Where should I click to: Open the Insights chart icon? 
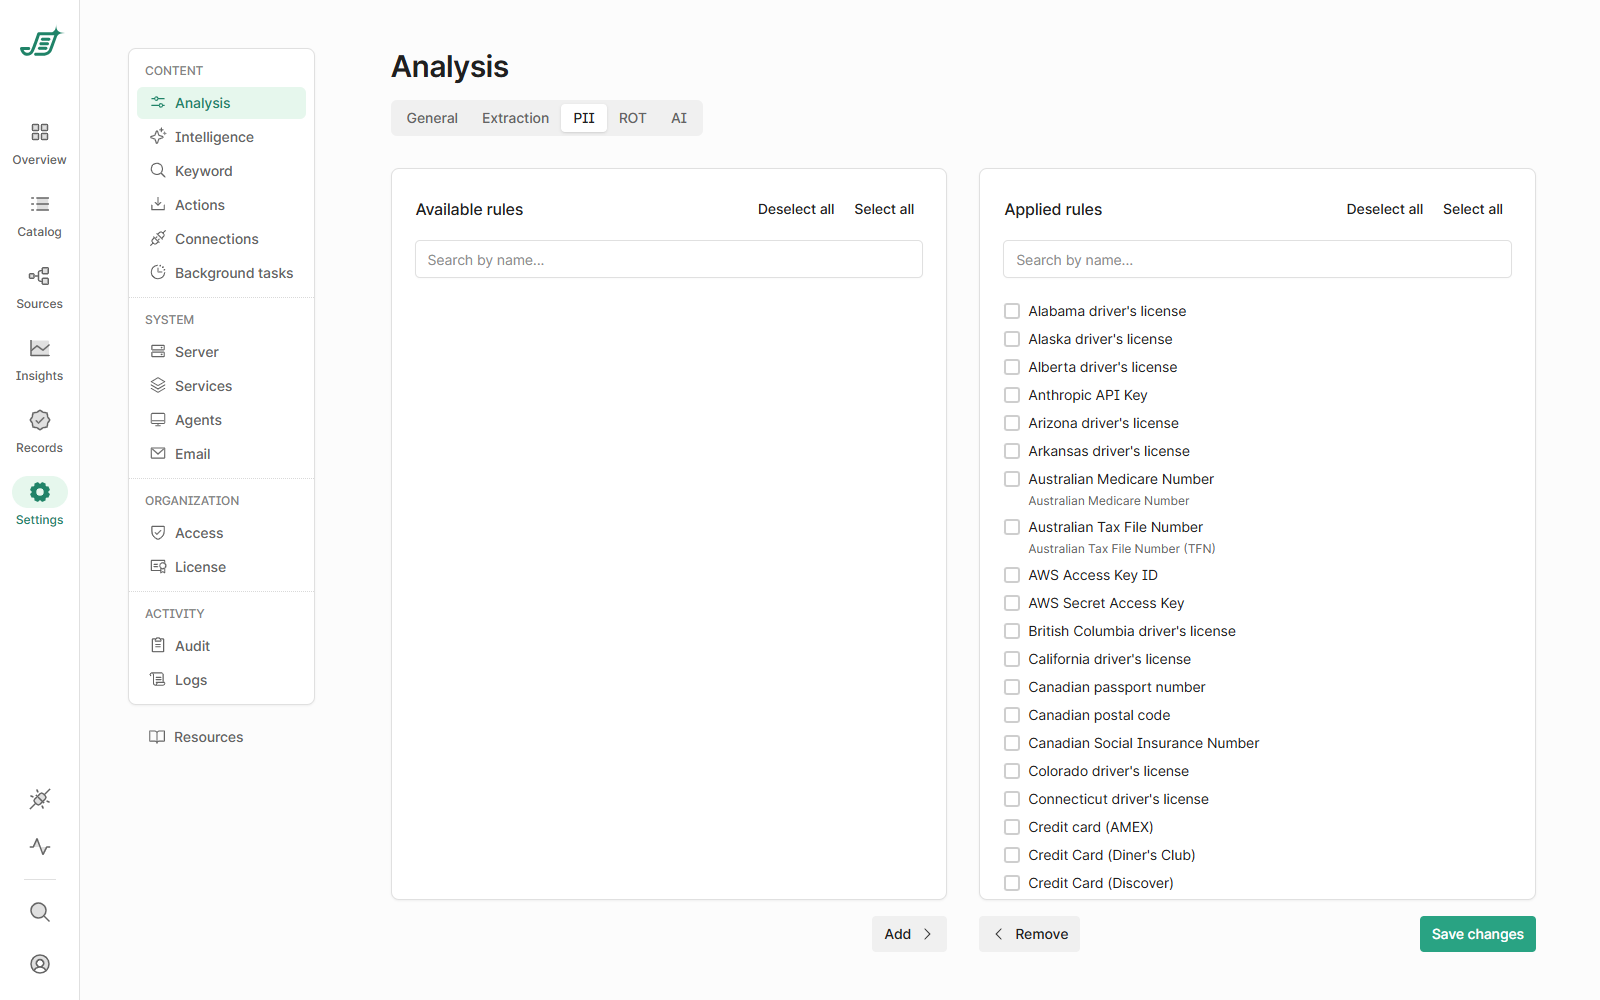pos(40,348)
